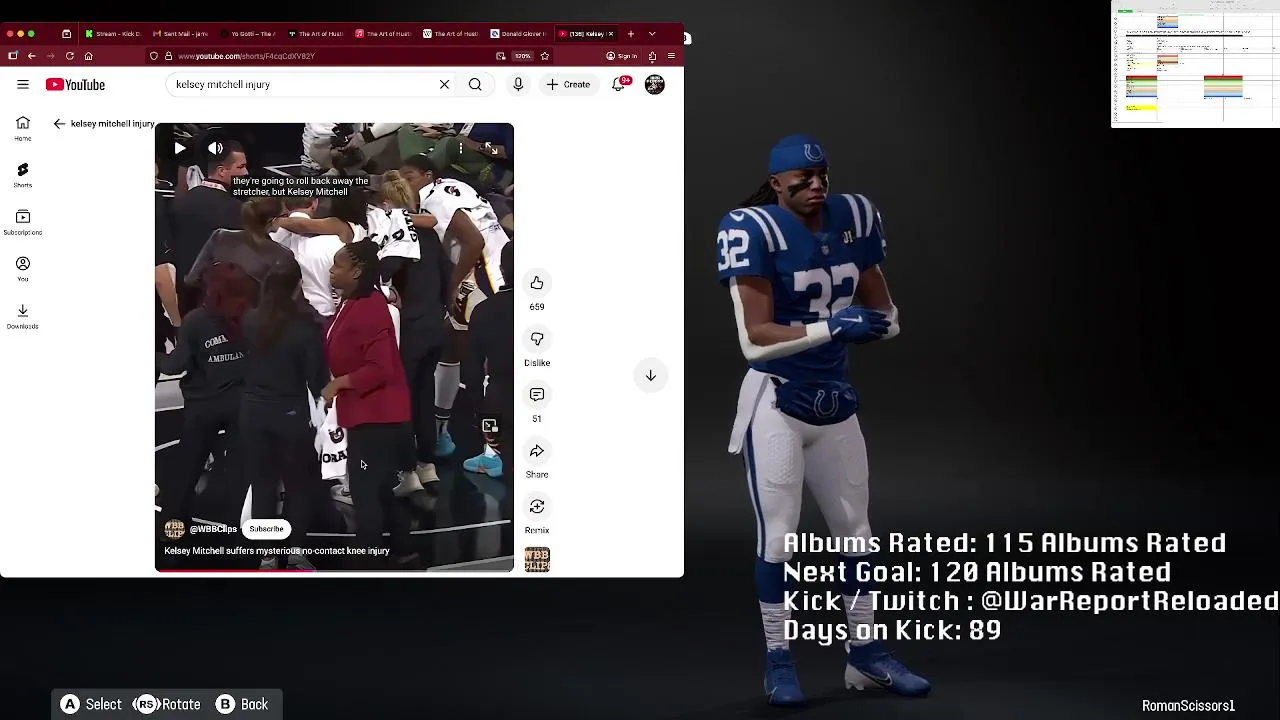
Task: Open Subscriptions in YouTube sidebar
Action: click(22, 223)
